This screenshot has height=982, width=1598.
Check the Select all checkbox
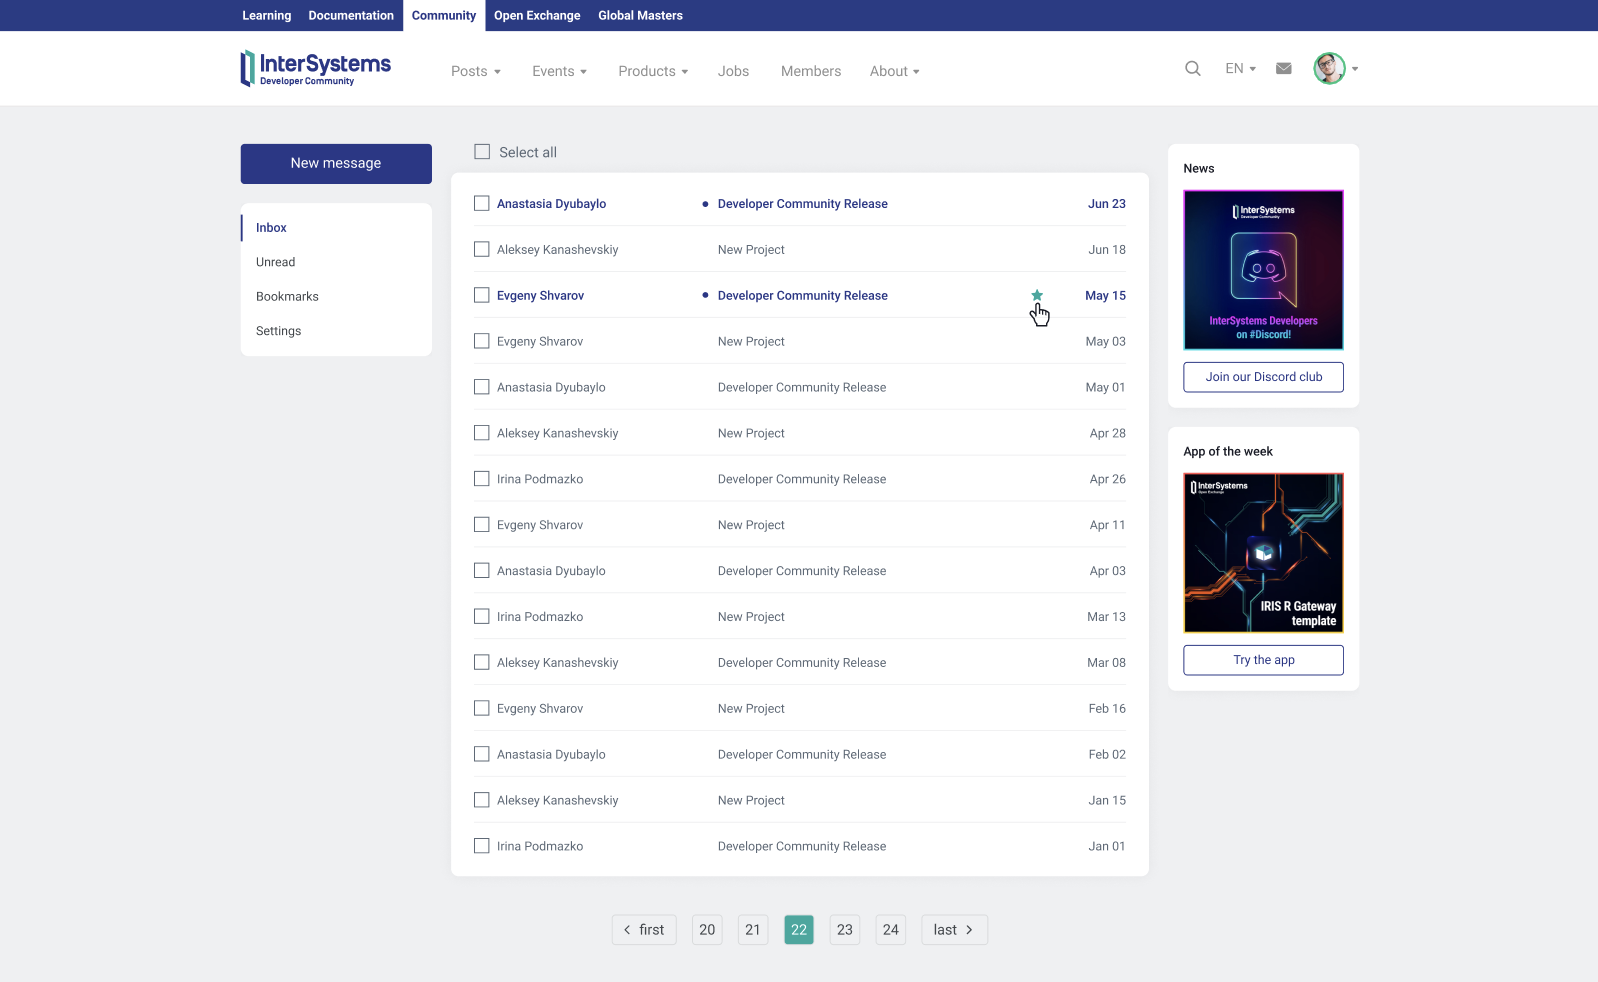point(482,152)
